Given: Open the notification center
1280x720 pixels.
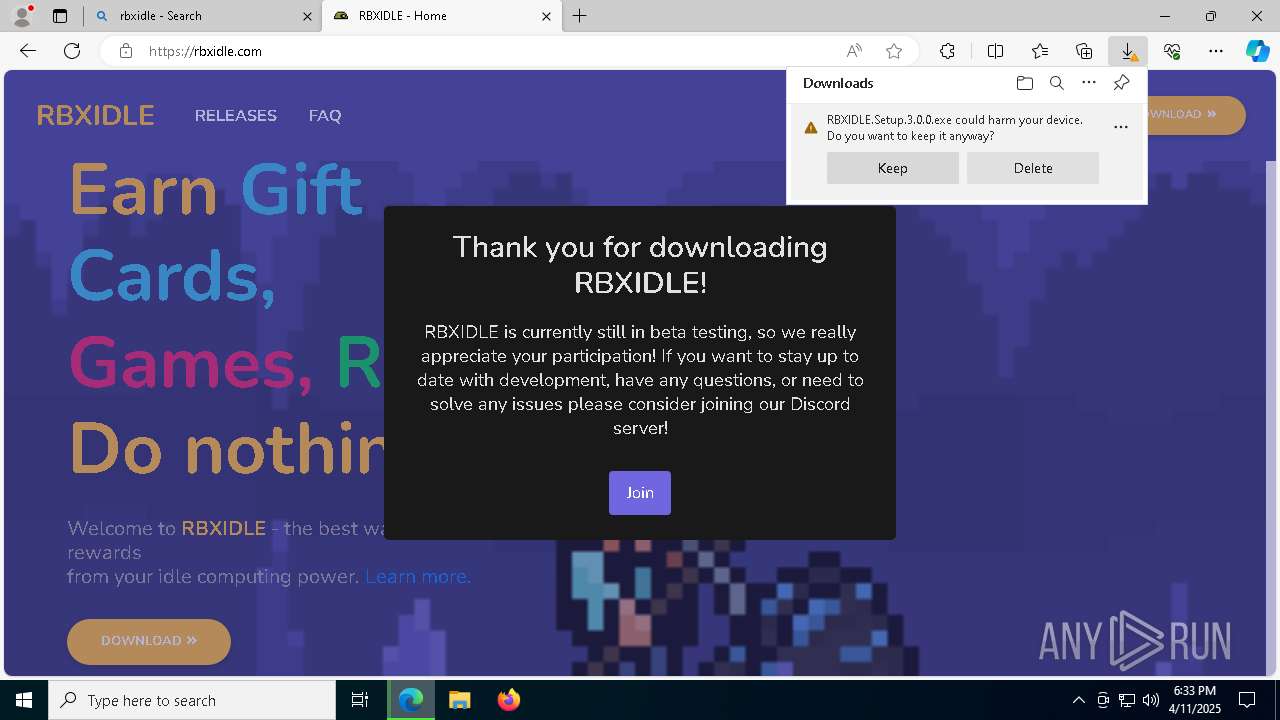Looking at the screenshot, I should [x=1247, y=700].
